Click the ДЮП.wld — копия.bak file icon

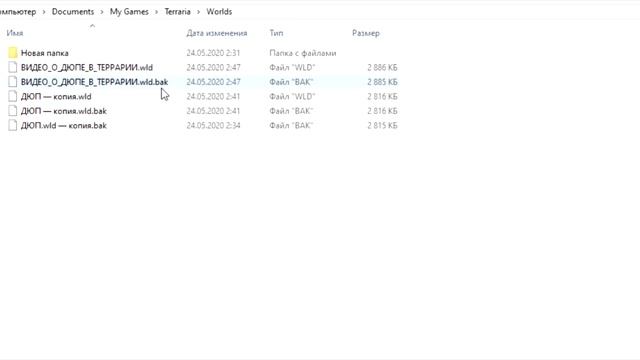point(13,125)
